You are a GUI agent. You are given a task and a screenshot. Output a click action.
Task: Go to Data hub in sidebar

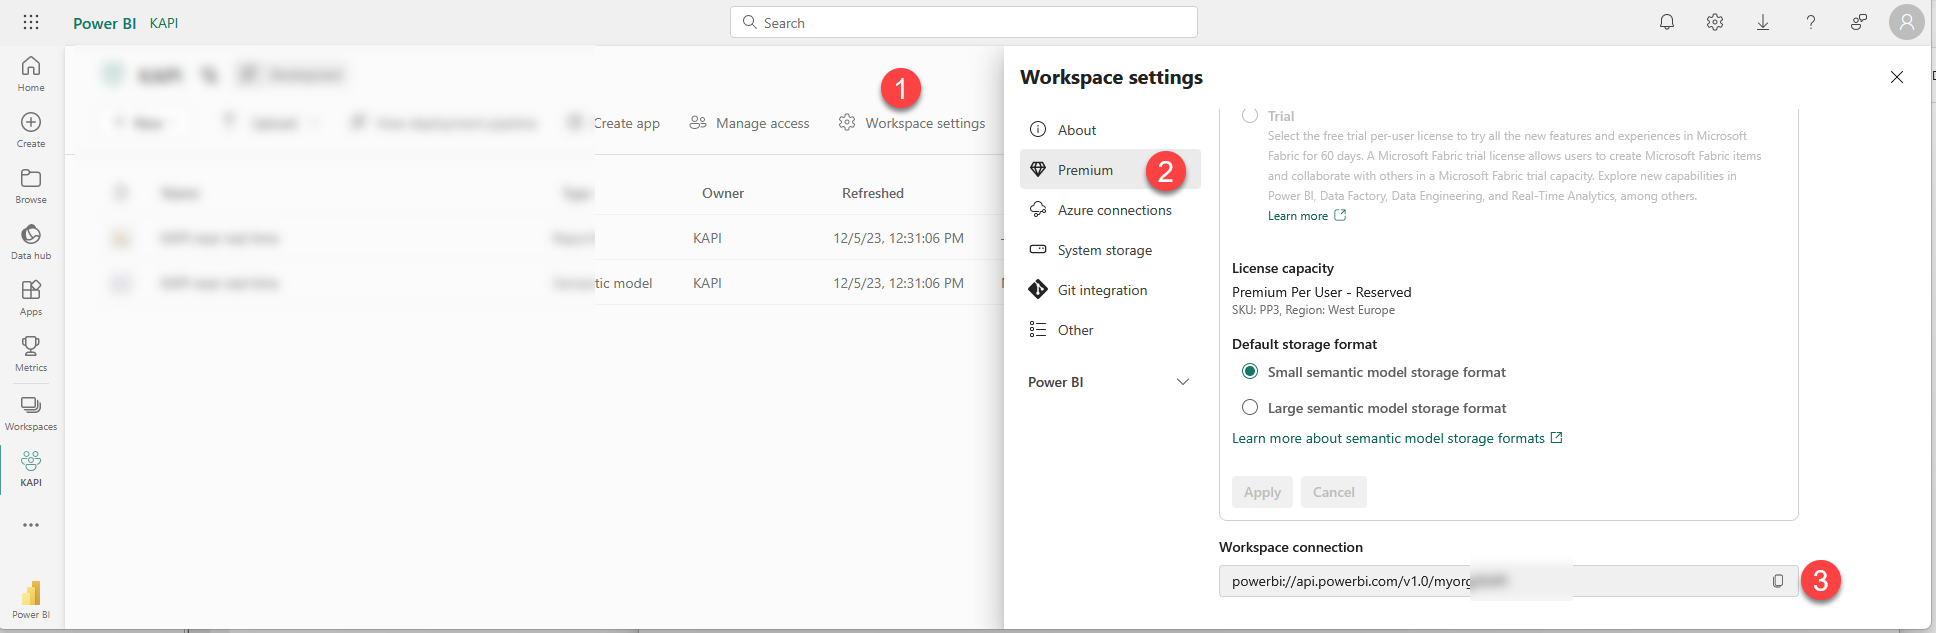(x=31, y=242)
